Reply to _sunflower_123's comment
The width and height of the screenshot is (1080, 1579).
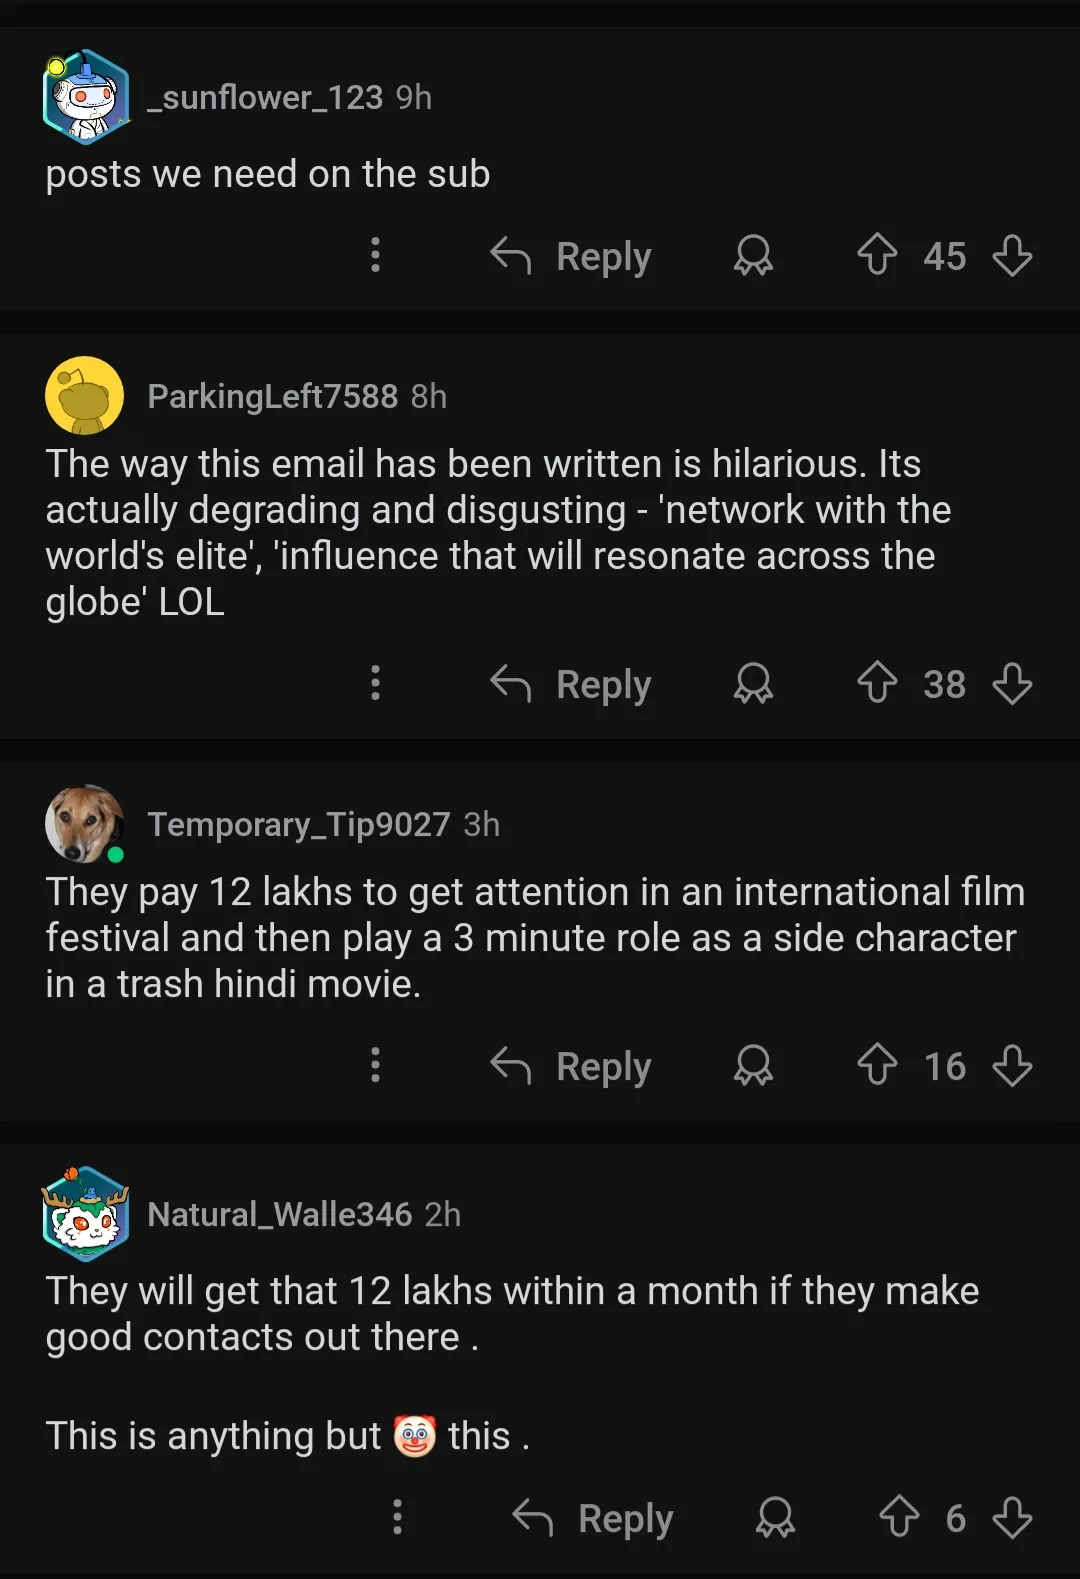(571, 256)
